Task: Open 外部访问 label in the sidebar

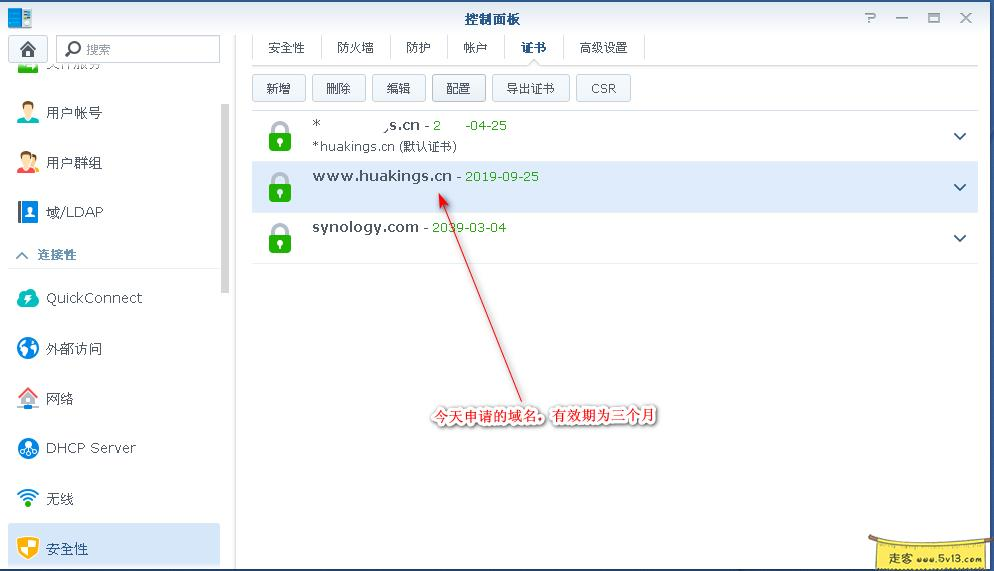Action: coord(74,349)
